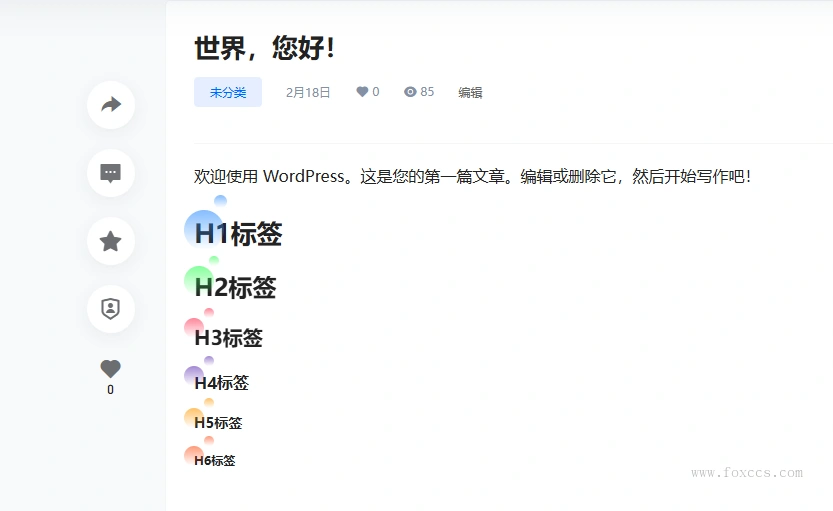Select the H5标签 heading
This screenshot has height=511, width=833.
point(218,423)
